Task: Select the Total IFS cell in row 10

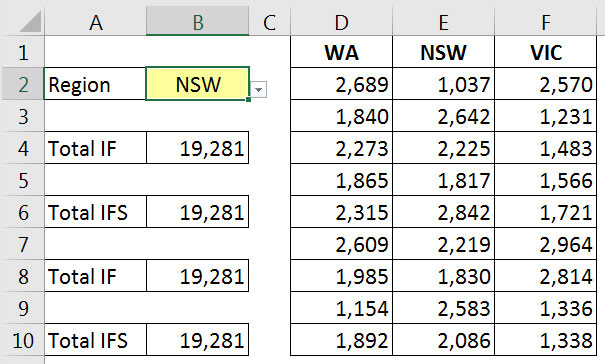Action: click(95, 340)
